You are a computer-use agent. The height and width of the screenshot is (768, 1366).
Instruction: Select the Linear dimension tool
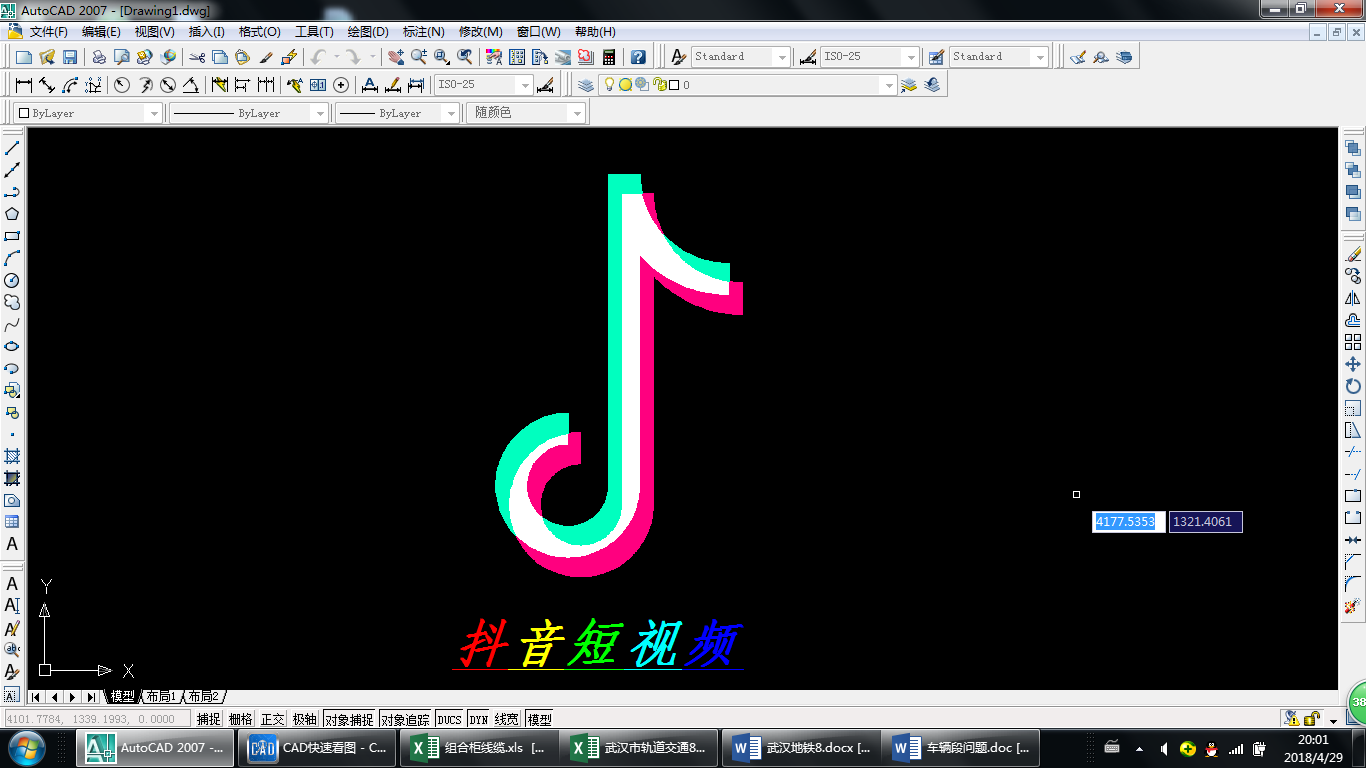[24, 85]
